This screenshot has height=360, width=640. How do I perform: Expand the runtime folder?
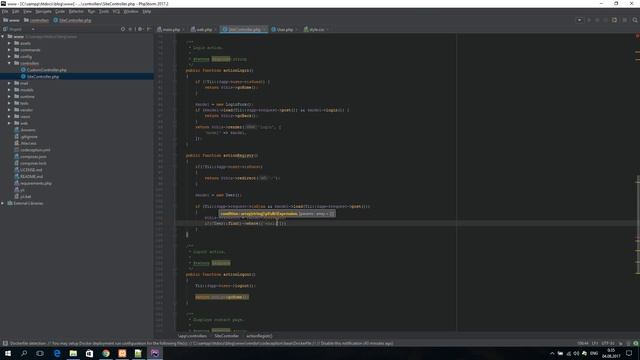tap(9, 96)
